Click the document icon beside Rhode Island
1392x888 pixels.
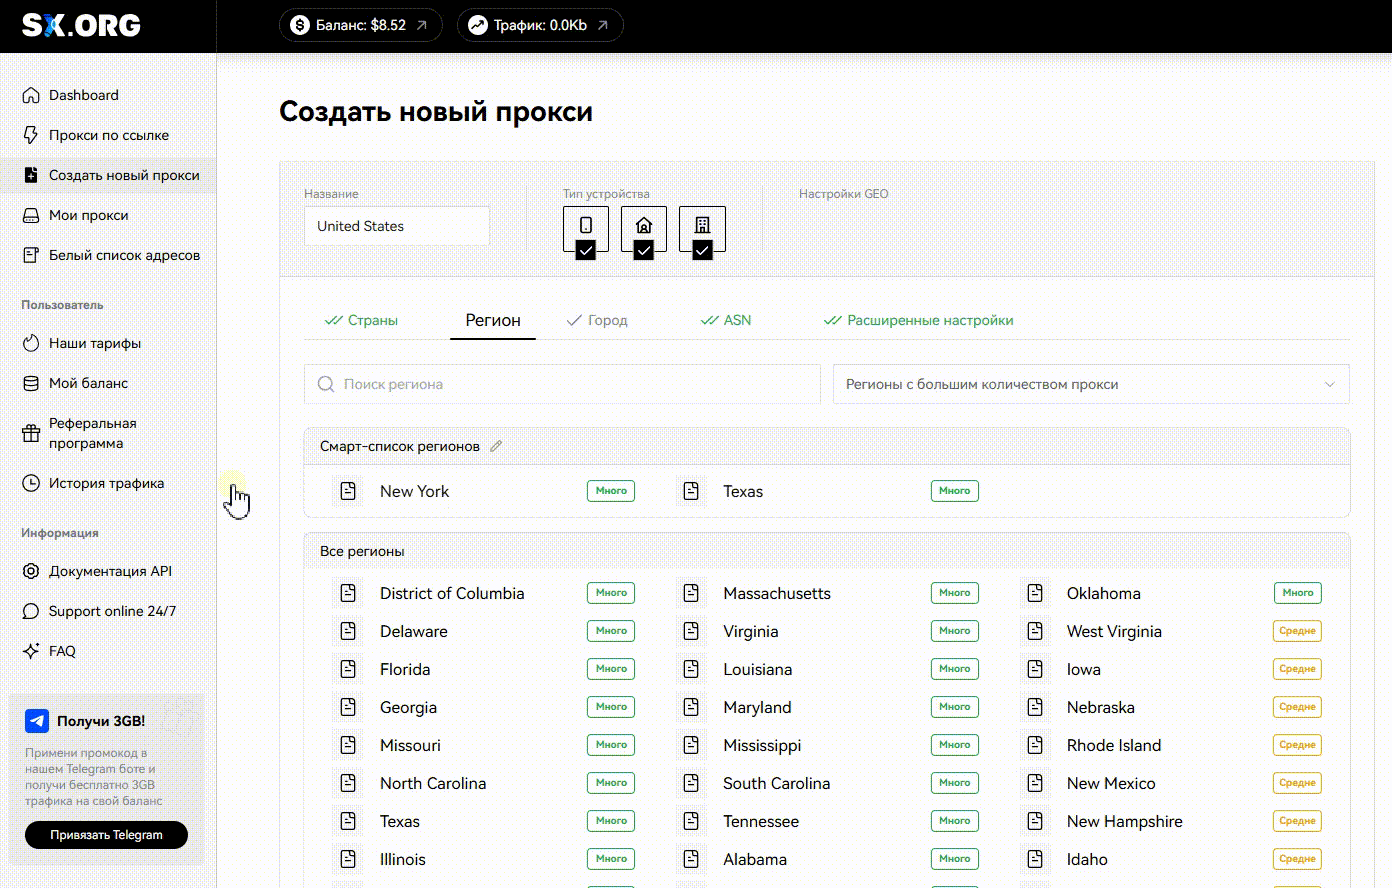click(1035, 745)
